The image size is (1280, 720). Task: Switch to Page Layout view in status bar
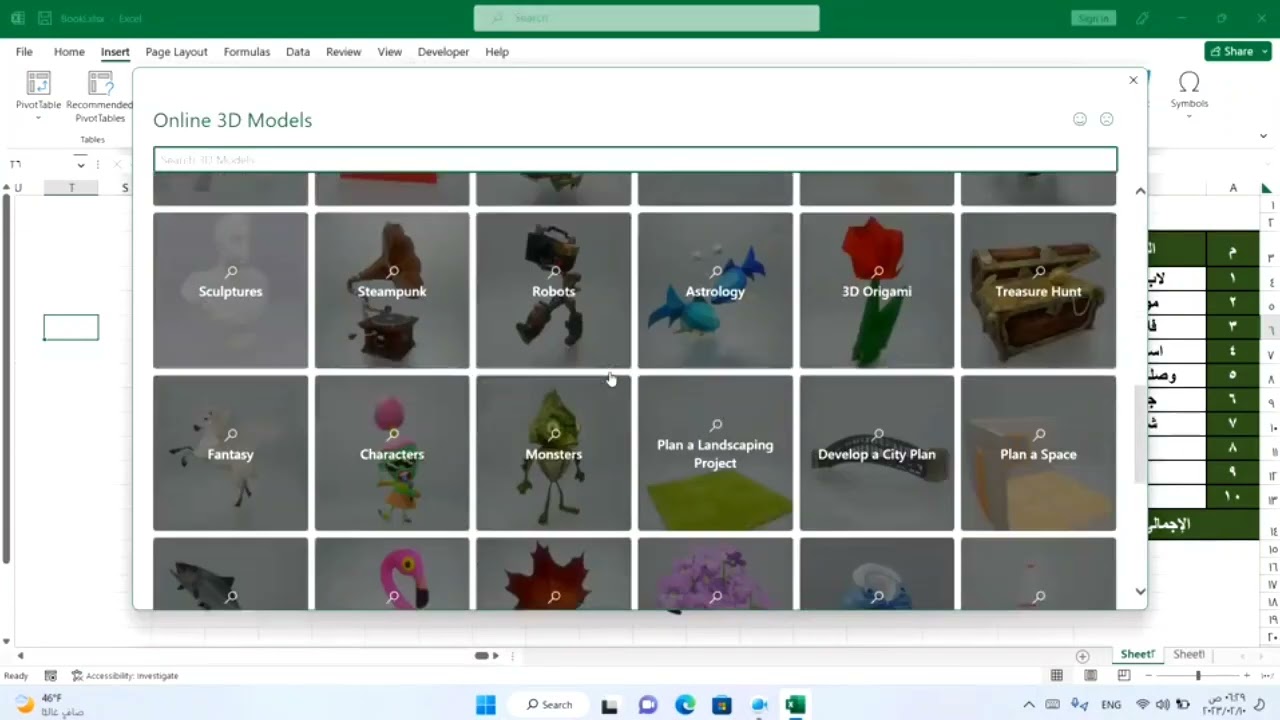pyautogui.click(x=1090, y=676)
